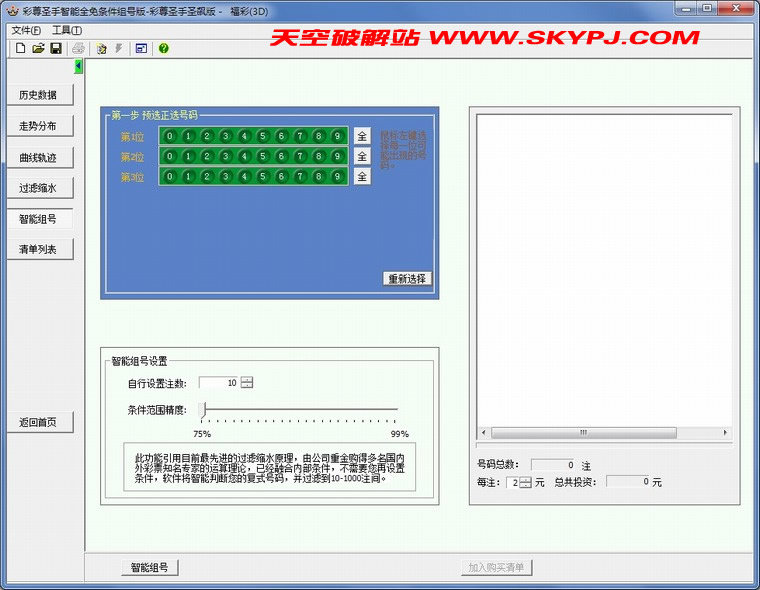This screenshot has width=760, height=590.
Task: Click the 智能组号 button at bottom
Action: pos(150,567)
